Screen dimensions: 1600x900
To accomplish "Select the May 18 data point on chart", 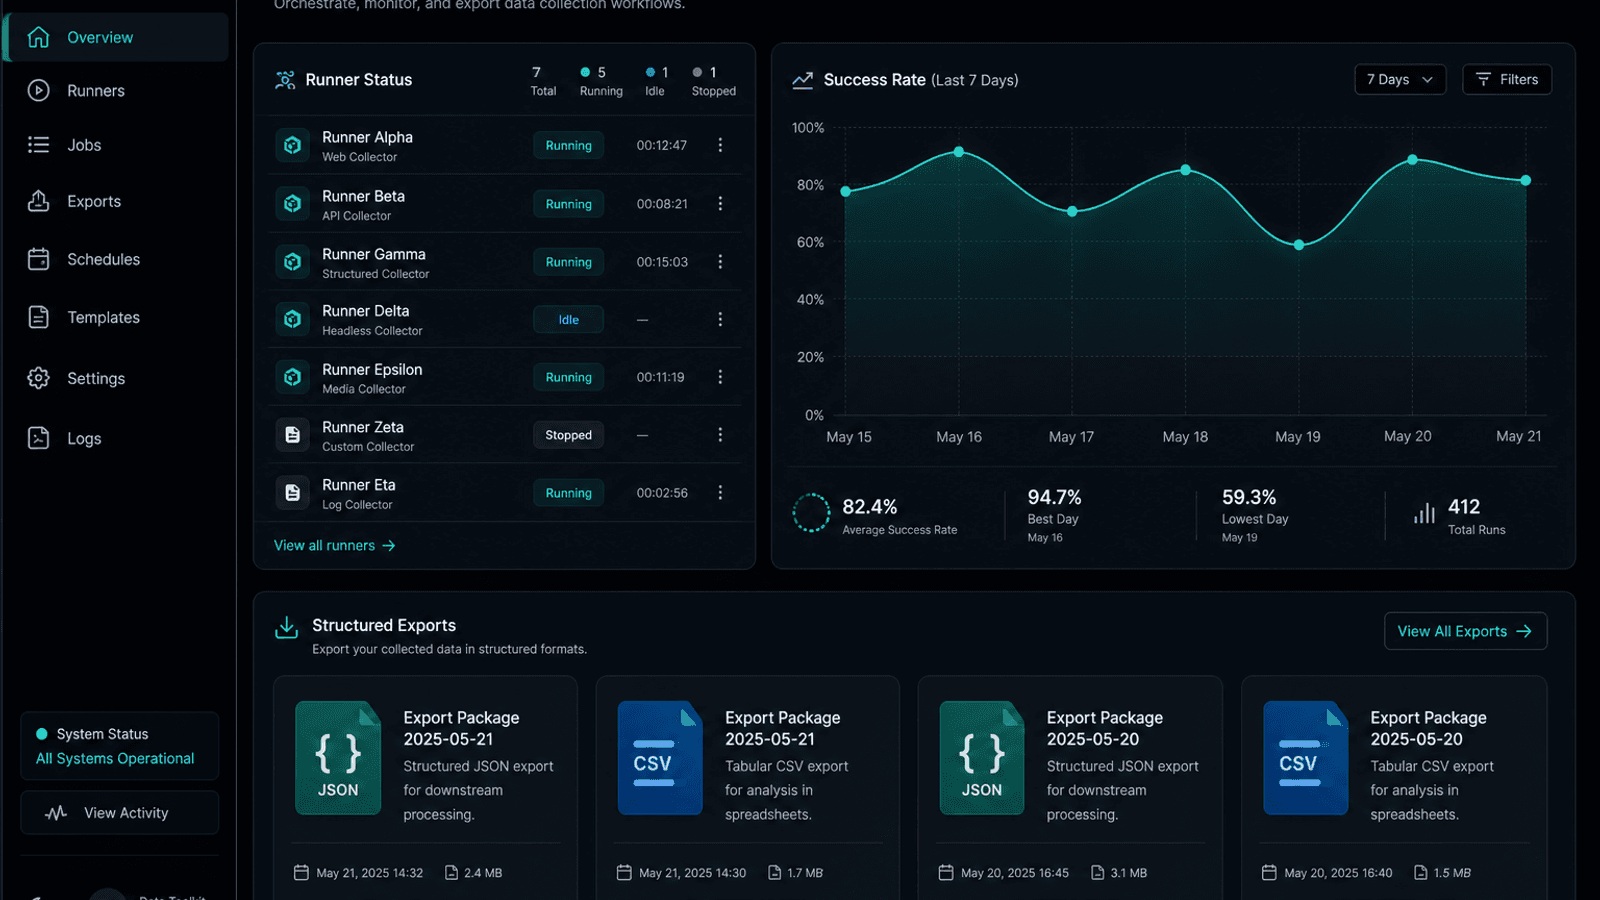I will click(x=1185, y=170).
